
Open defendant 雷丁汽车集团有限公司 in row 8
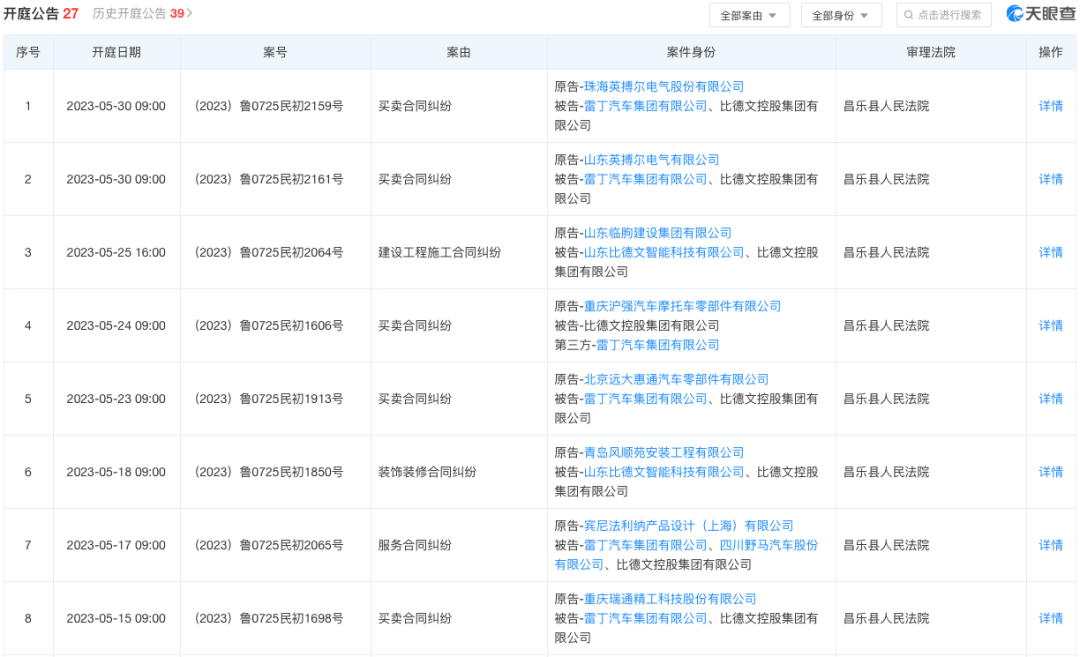click(x=645, y=618)
